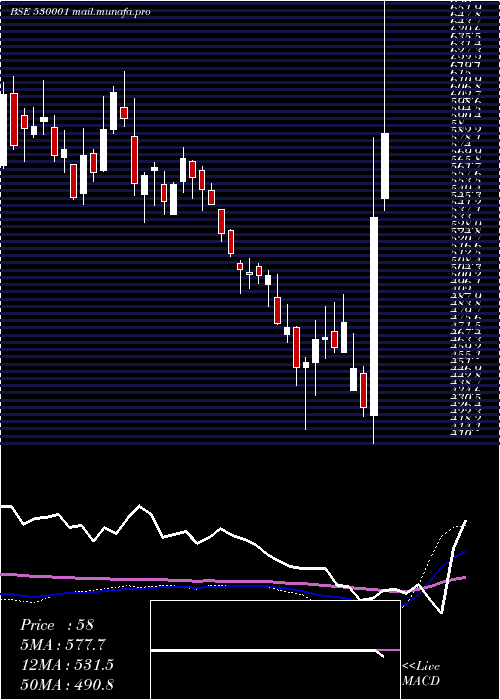Click the "12MA : 531.5" value
Viewport: 500px width, 700px height.
[x=67, y=665]
